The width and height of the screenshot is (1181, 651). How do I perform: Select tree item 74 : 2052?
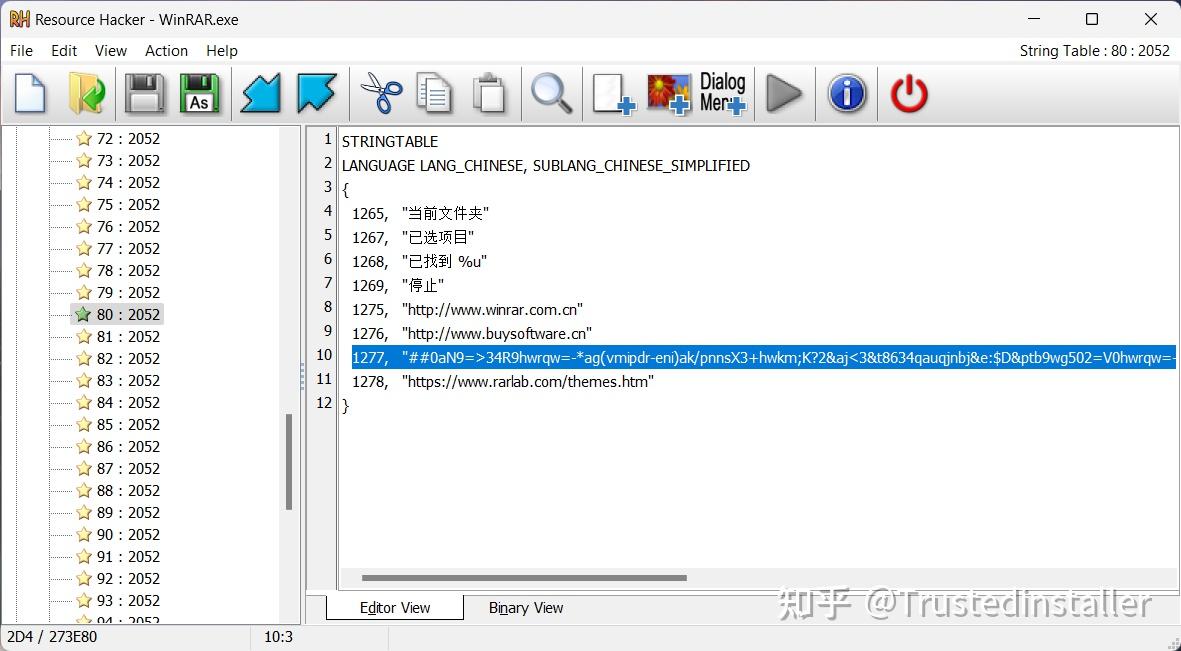click(128, 182)
